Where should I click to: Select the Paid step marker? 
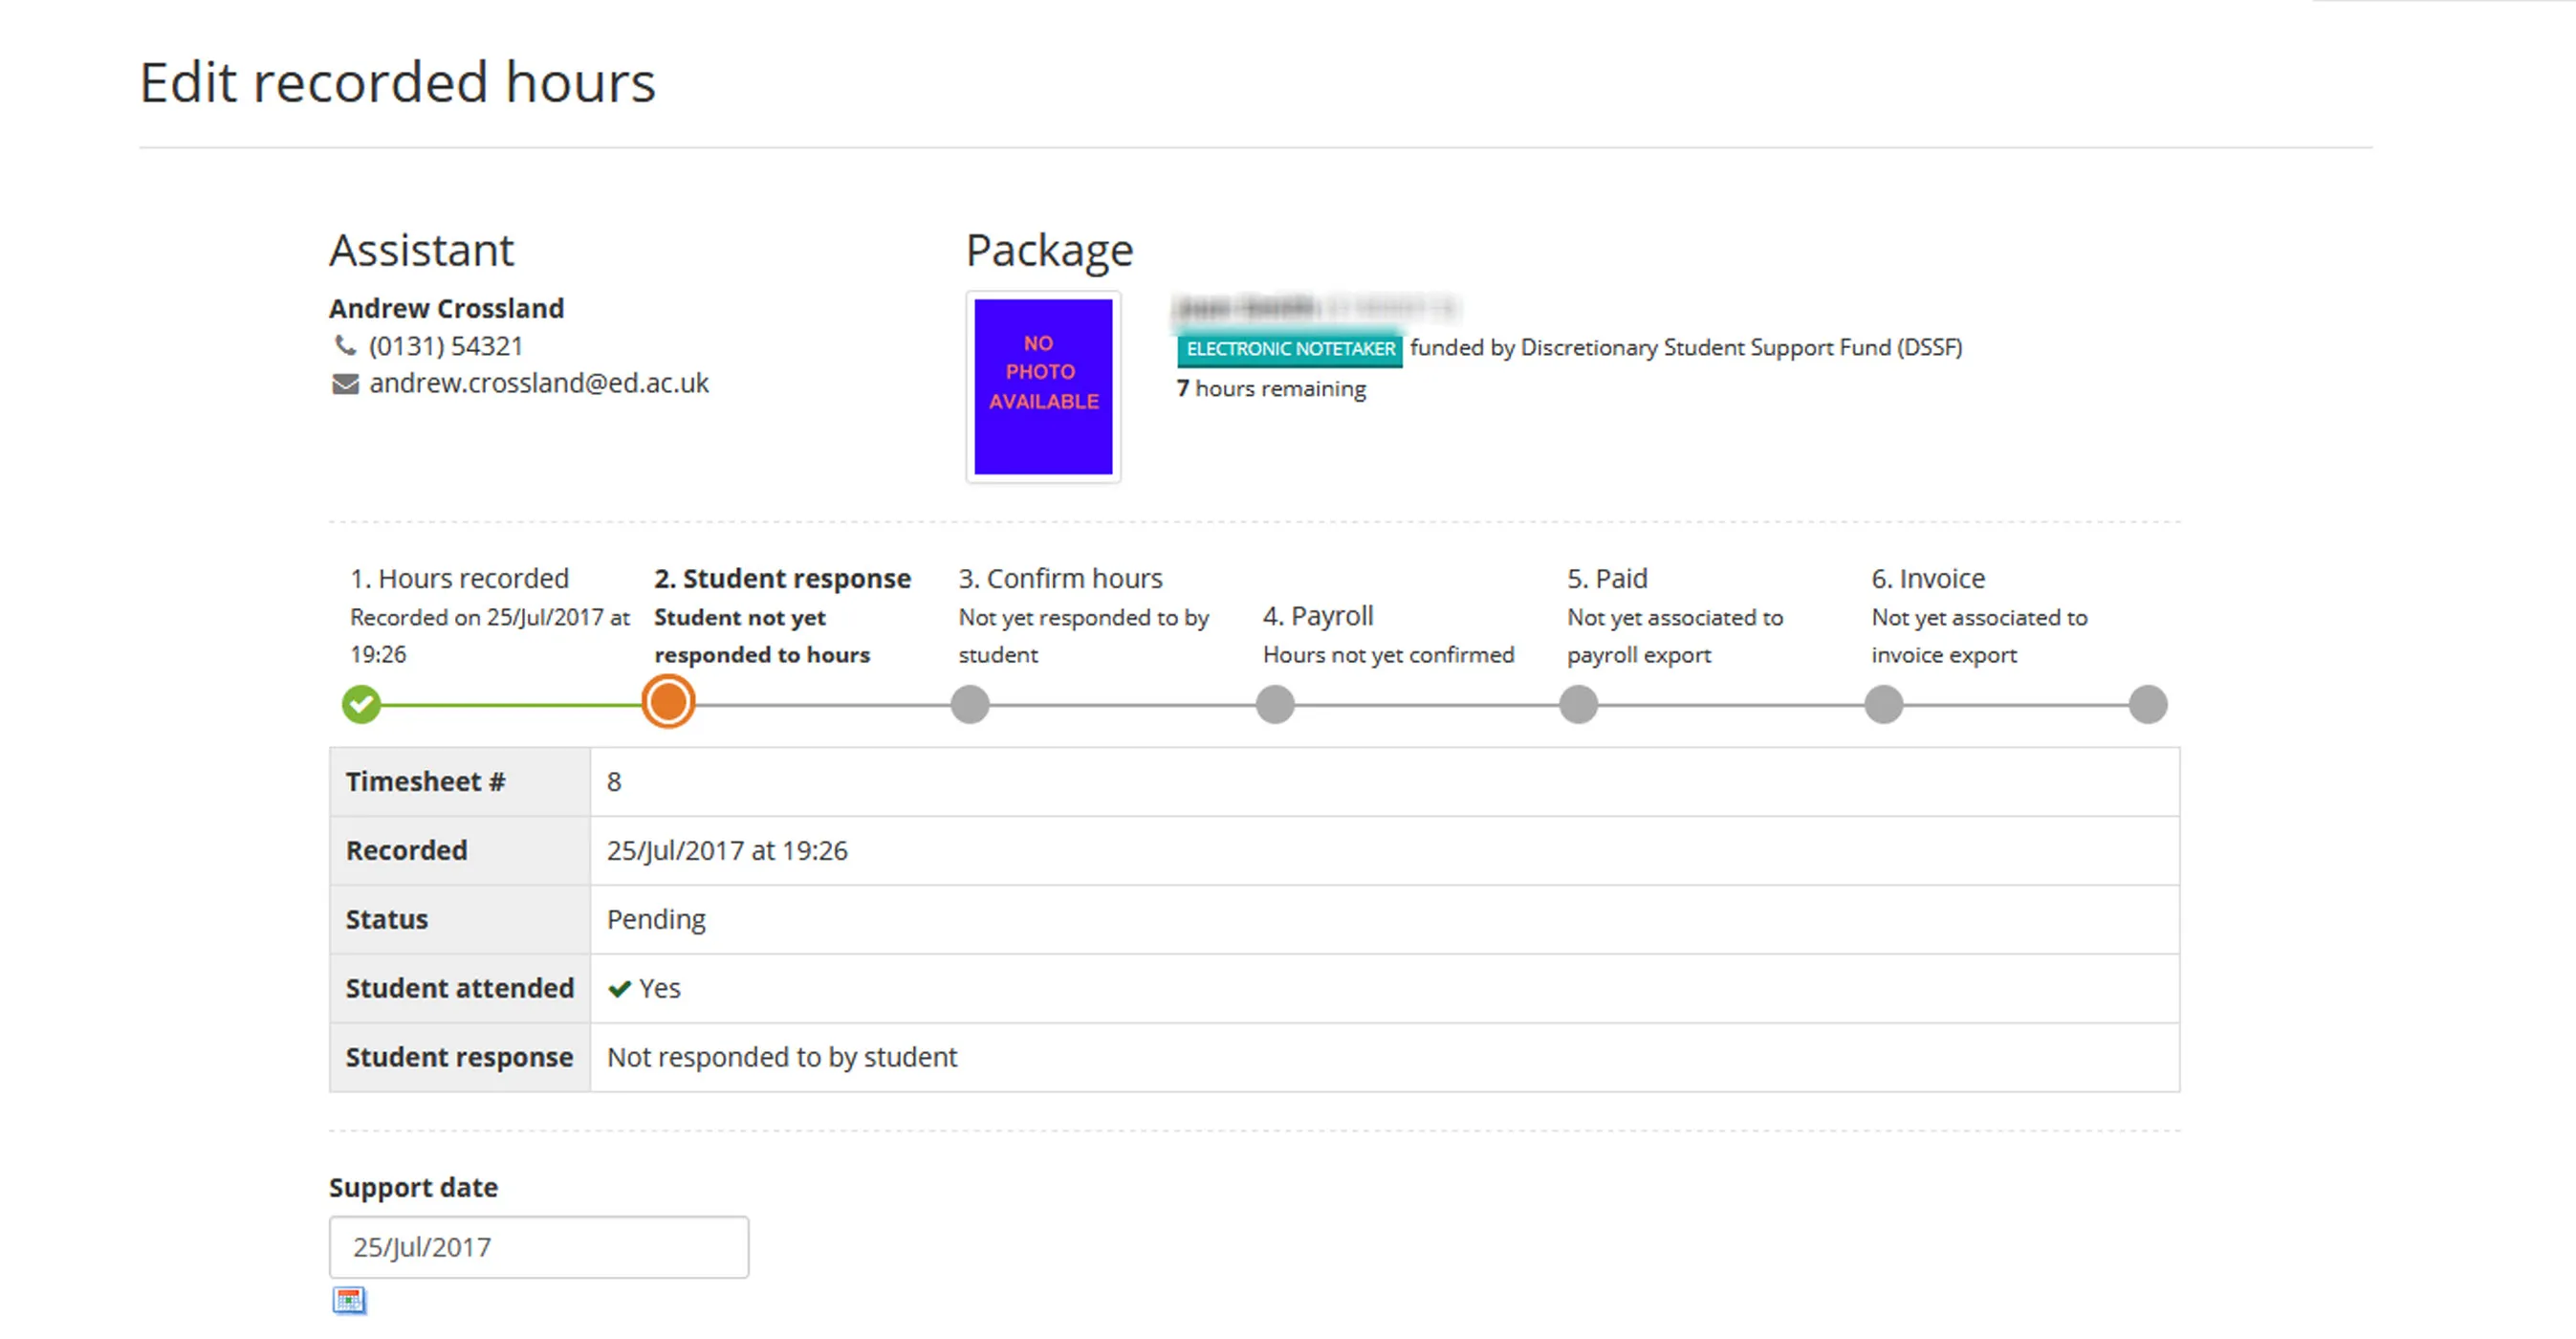coord(1578,704)
